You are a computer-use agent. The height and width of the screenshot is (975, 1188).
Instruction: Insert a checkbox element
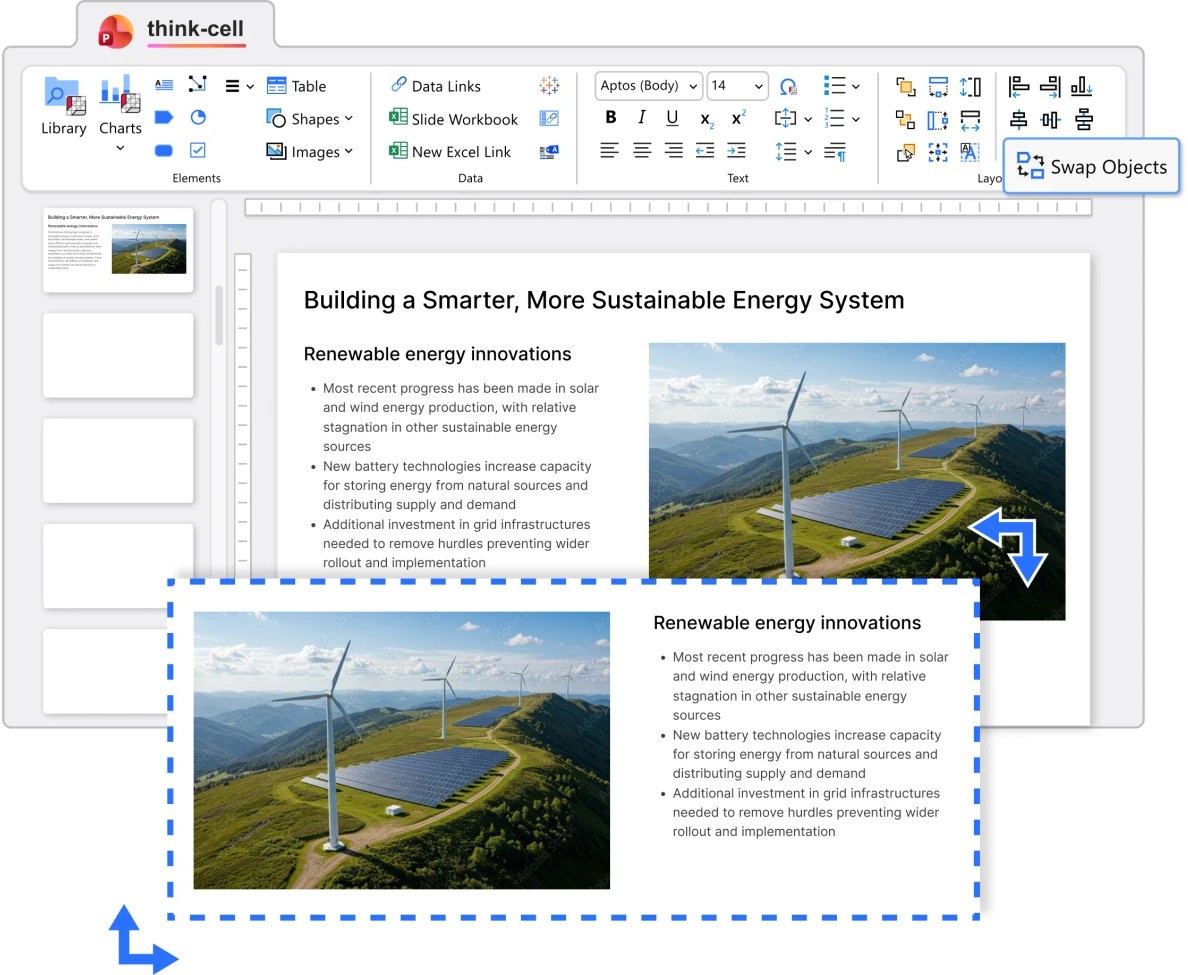point(198,150)
